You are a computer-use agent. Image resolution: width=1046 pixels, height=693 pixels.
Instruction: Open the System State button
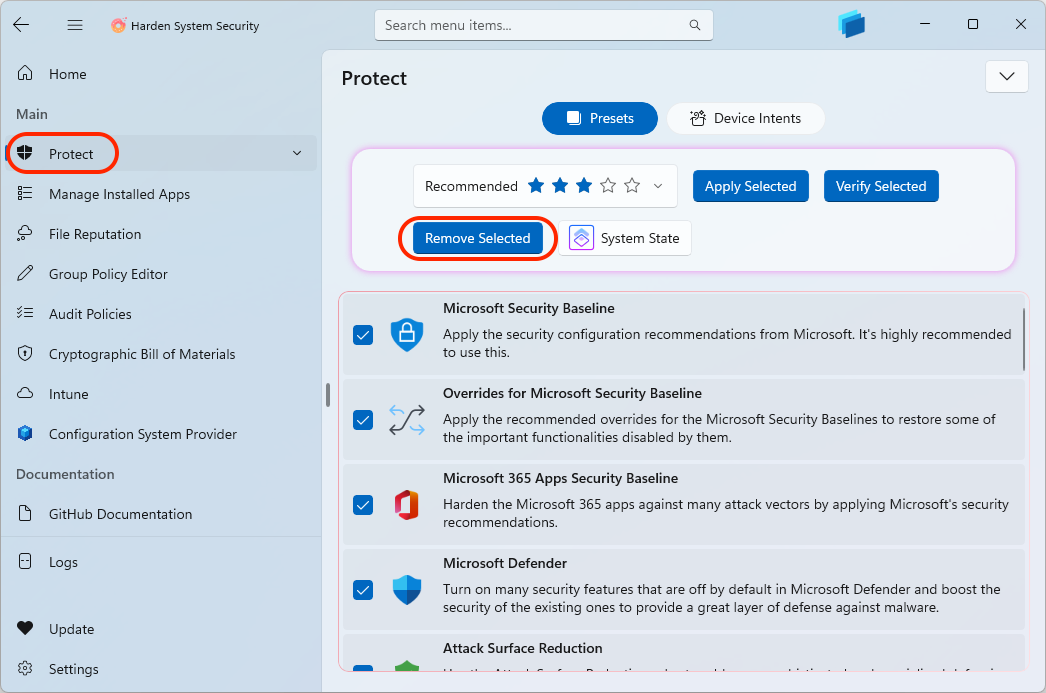pyautogui.click(x=624, y=238)
